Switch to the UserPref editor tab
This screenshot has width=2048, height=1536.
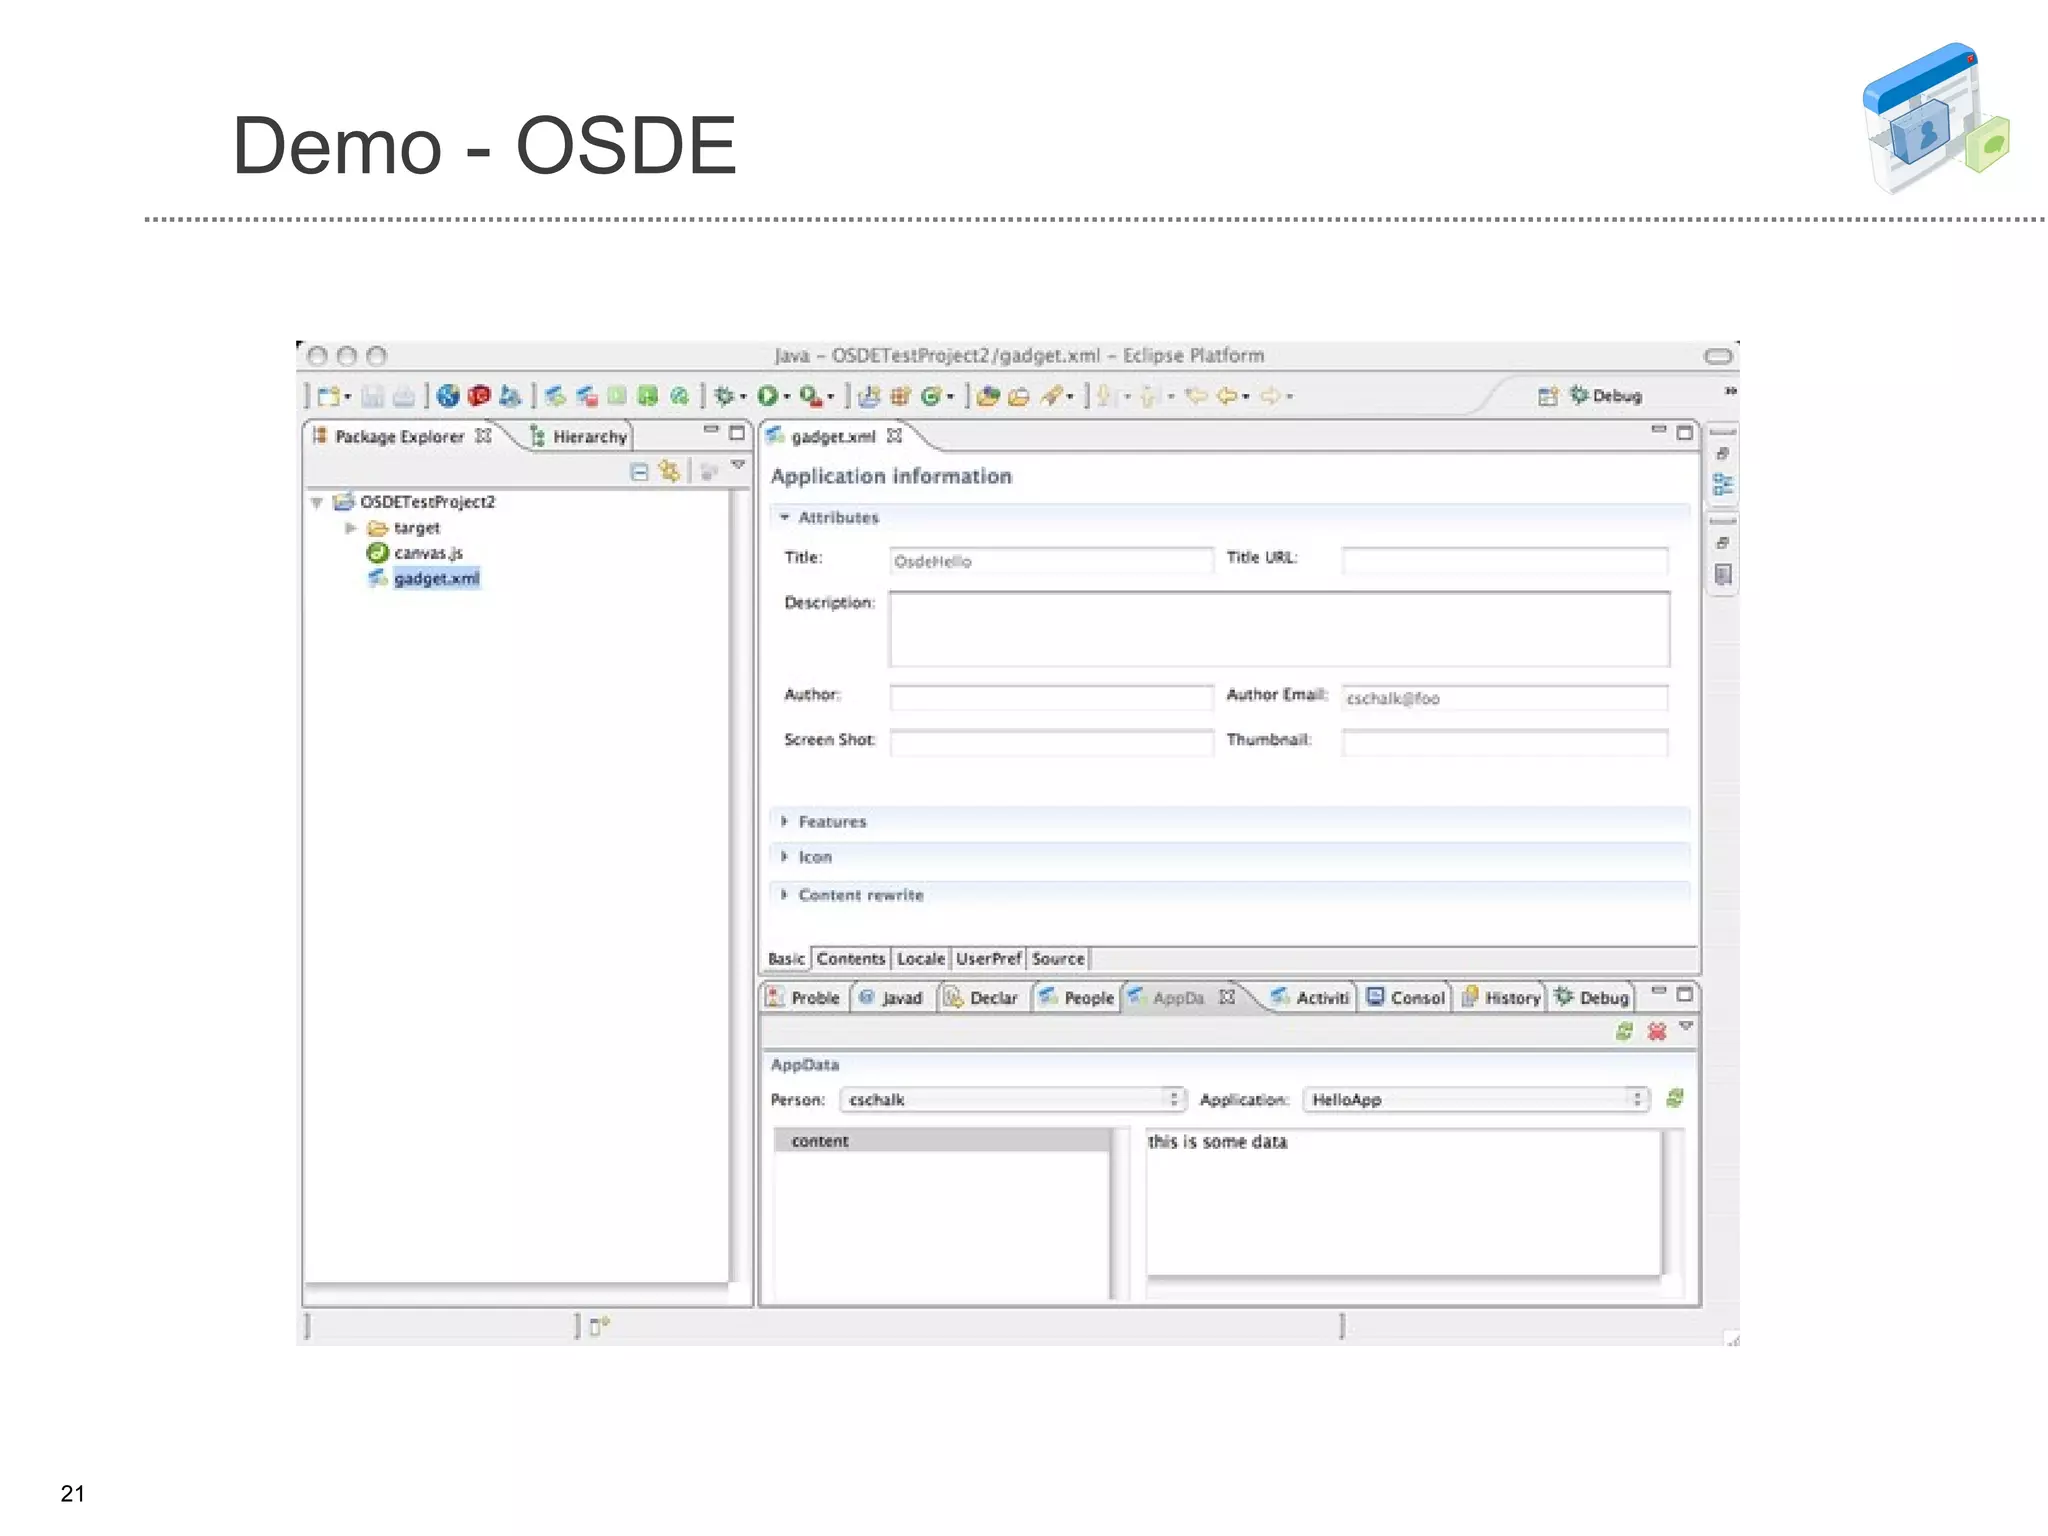tap(988, 959)
